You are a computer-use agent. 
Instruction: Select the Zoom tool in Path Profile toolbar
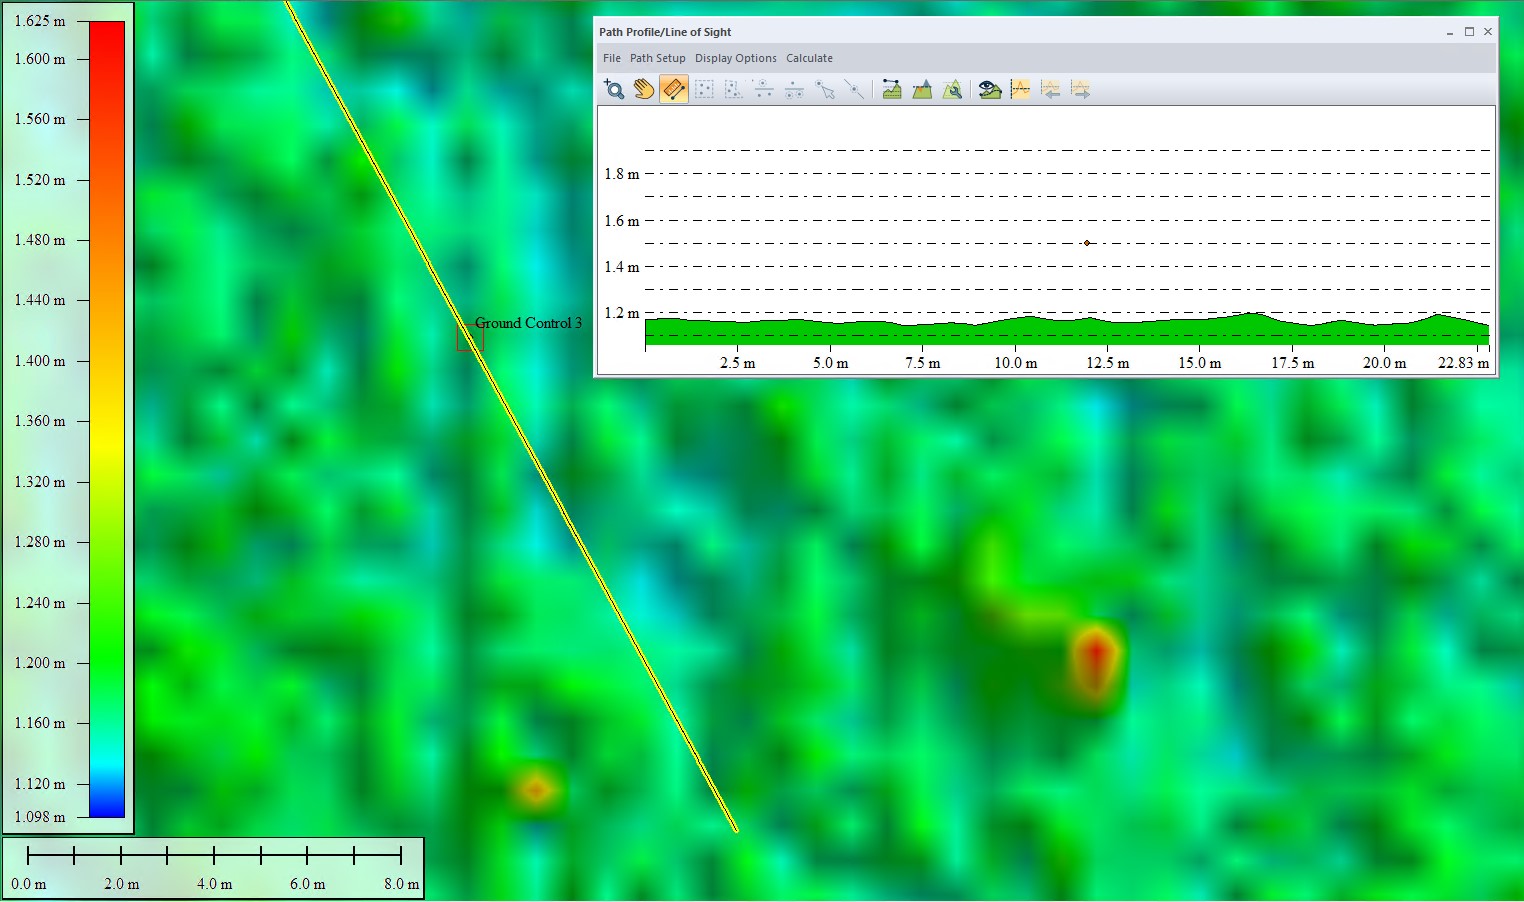coord(614,90)
